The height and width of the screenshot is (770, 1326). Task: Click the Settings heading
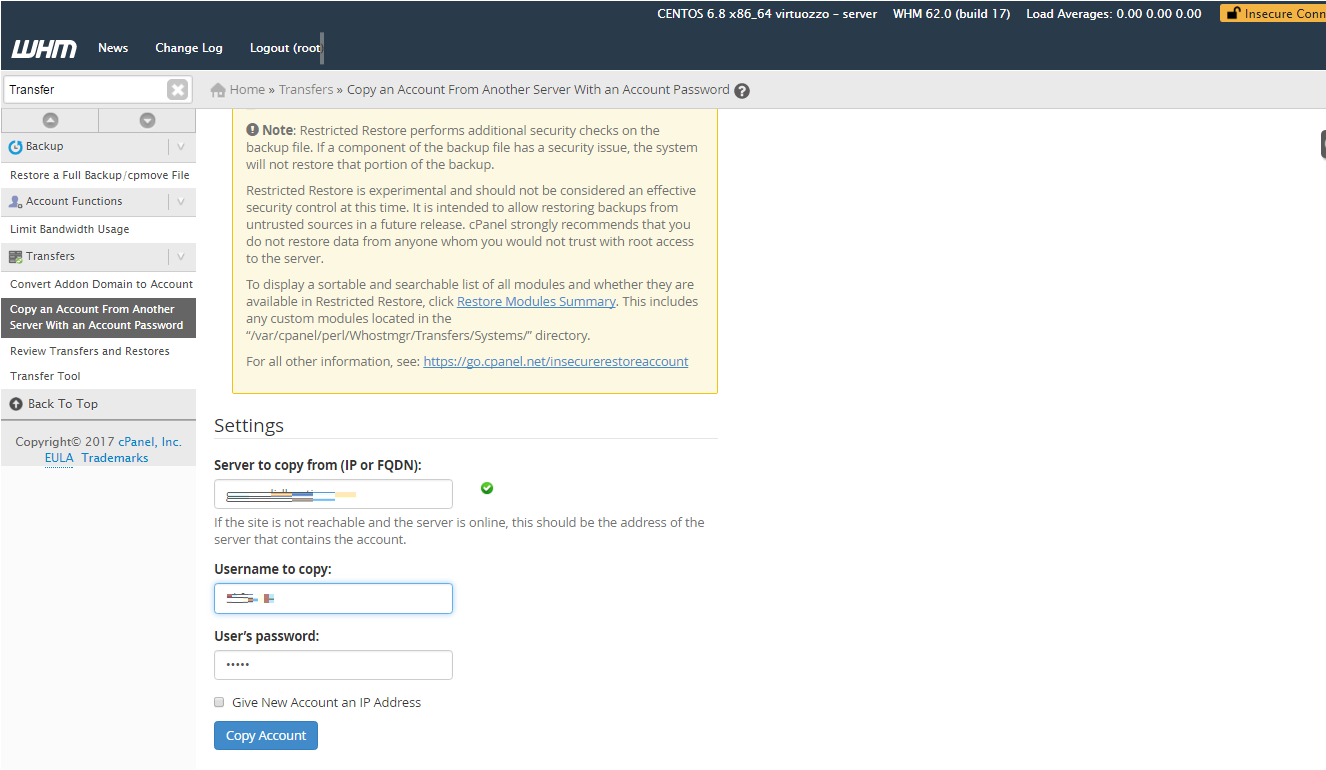point(249,425)
